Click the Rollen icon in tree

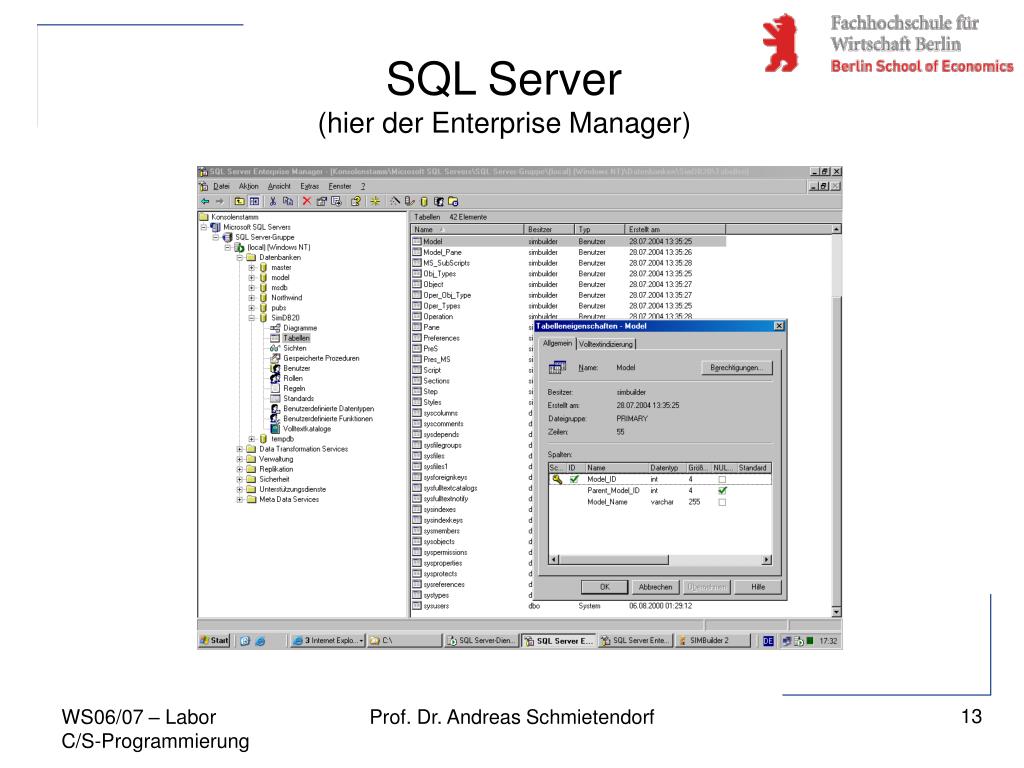click(275, 378)
